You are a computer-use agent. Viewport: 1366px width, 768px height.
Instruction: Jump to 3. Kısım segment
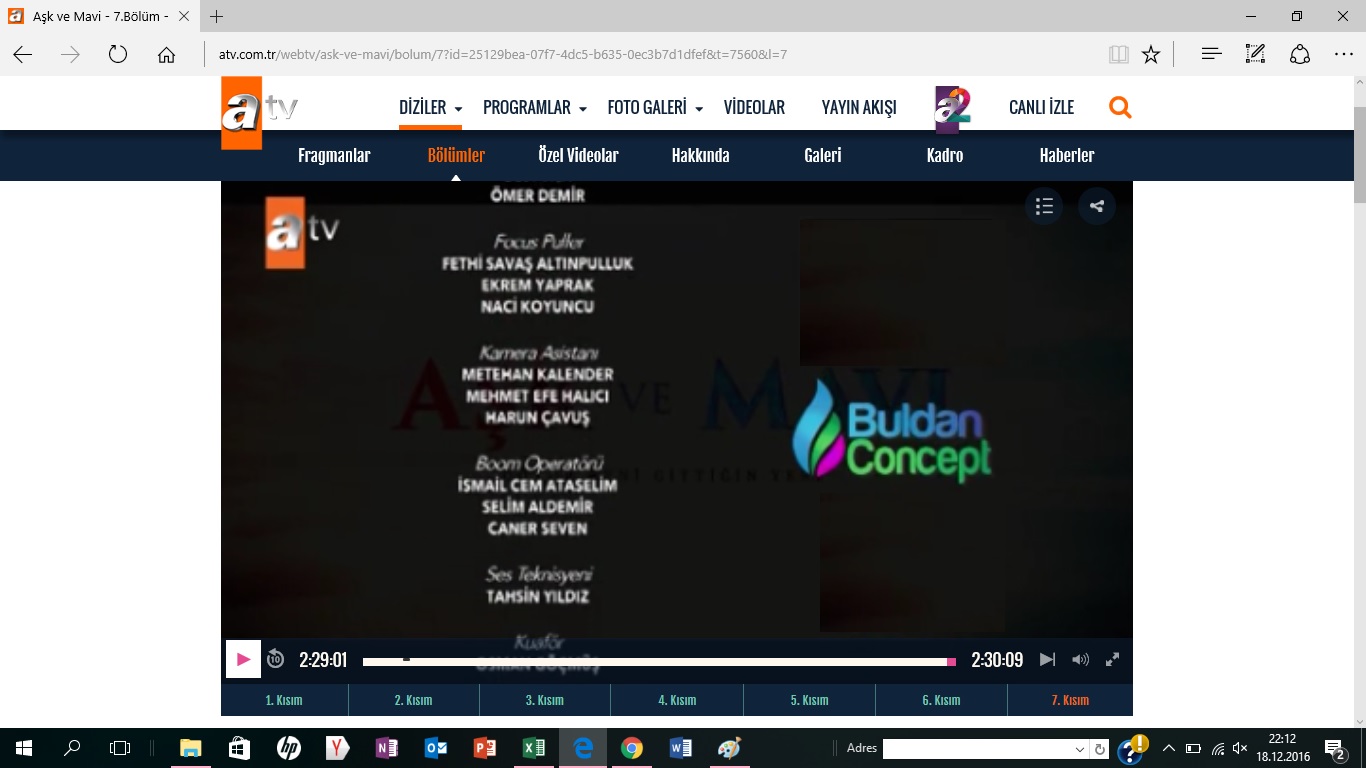pos(545,700)
